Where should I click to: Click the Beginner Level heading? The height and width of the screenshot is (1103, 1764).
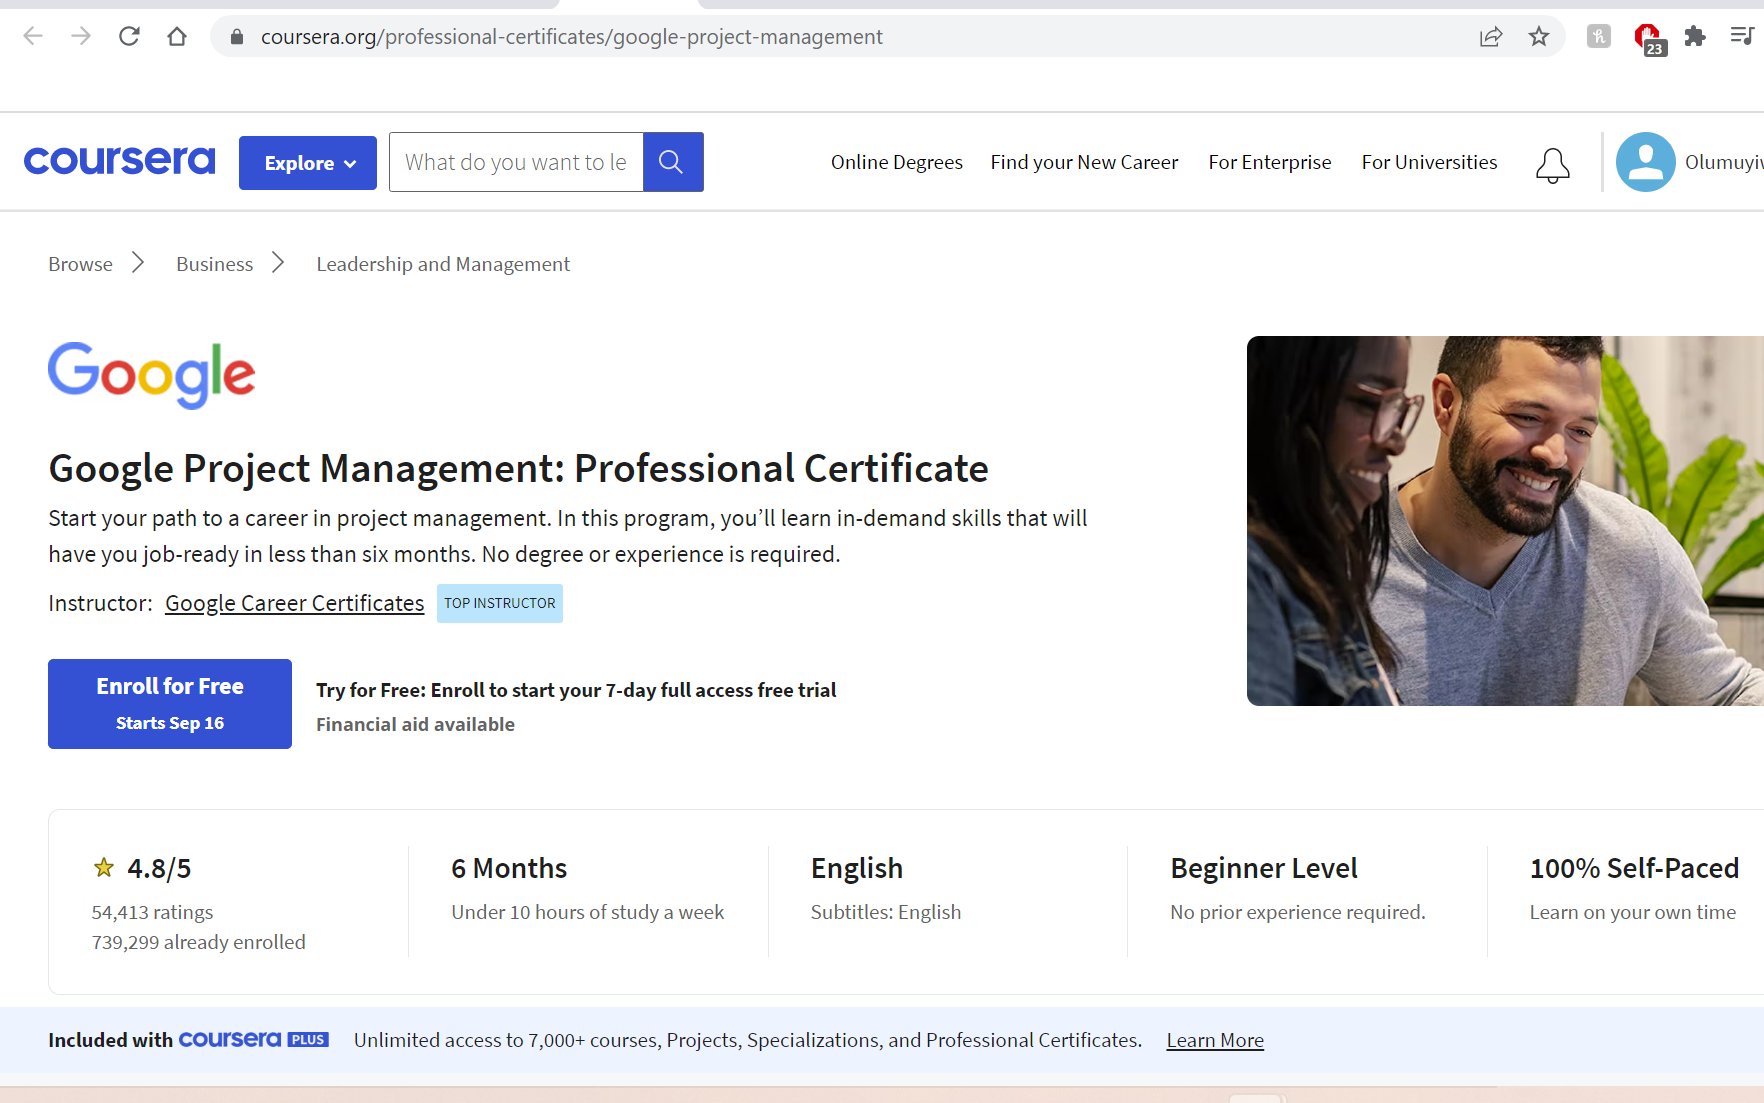(1264, 868)
